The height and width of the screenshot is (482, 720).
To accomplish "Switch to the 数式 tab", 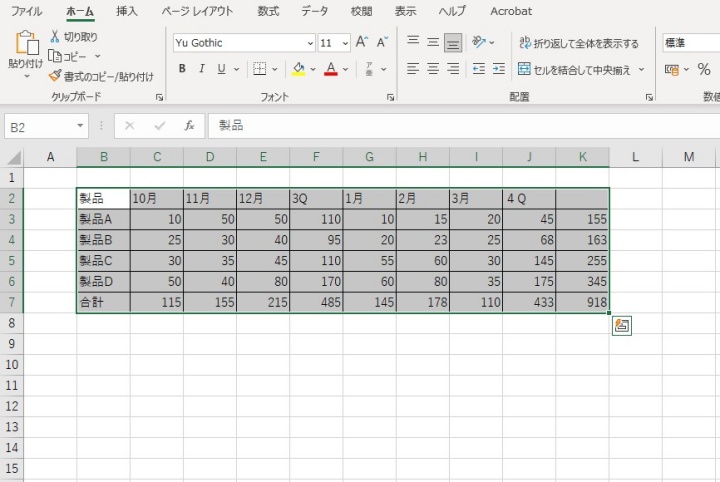I will pos(268,11).
